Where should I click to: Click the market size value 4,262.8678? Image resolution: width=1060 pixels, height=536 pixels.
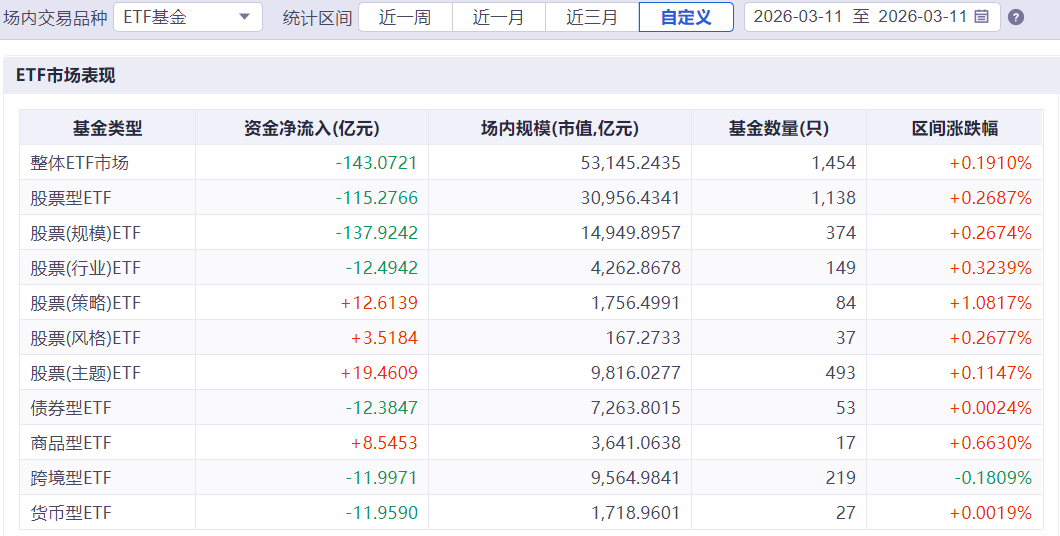point(635,268)
